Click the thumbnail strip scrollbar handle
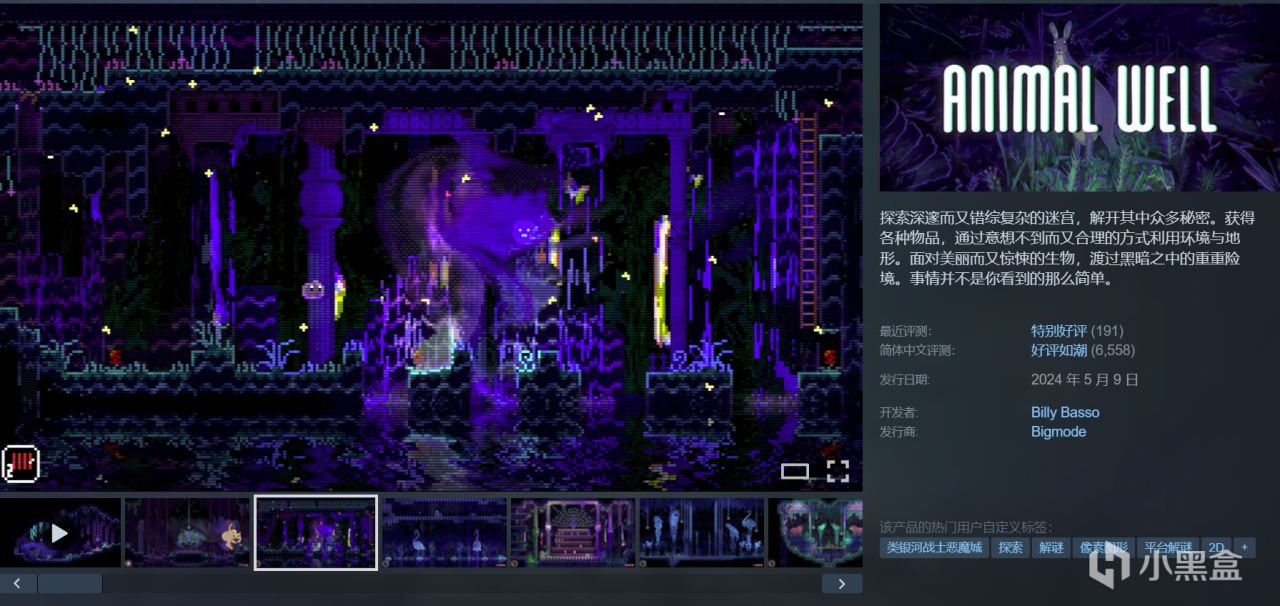This screenshot has width=1280, height=606. tap(69, 584)
